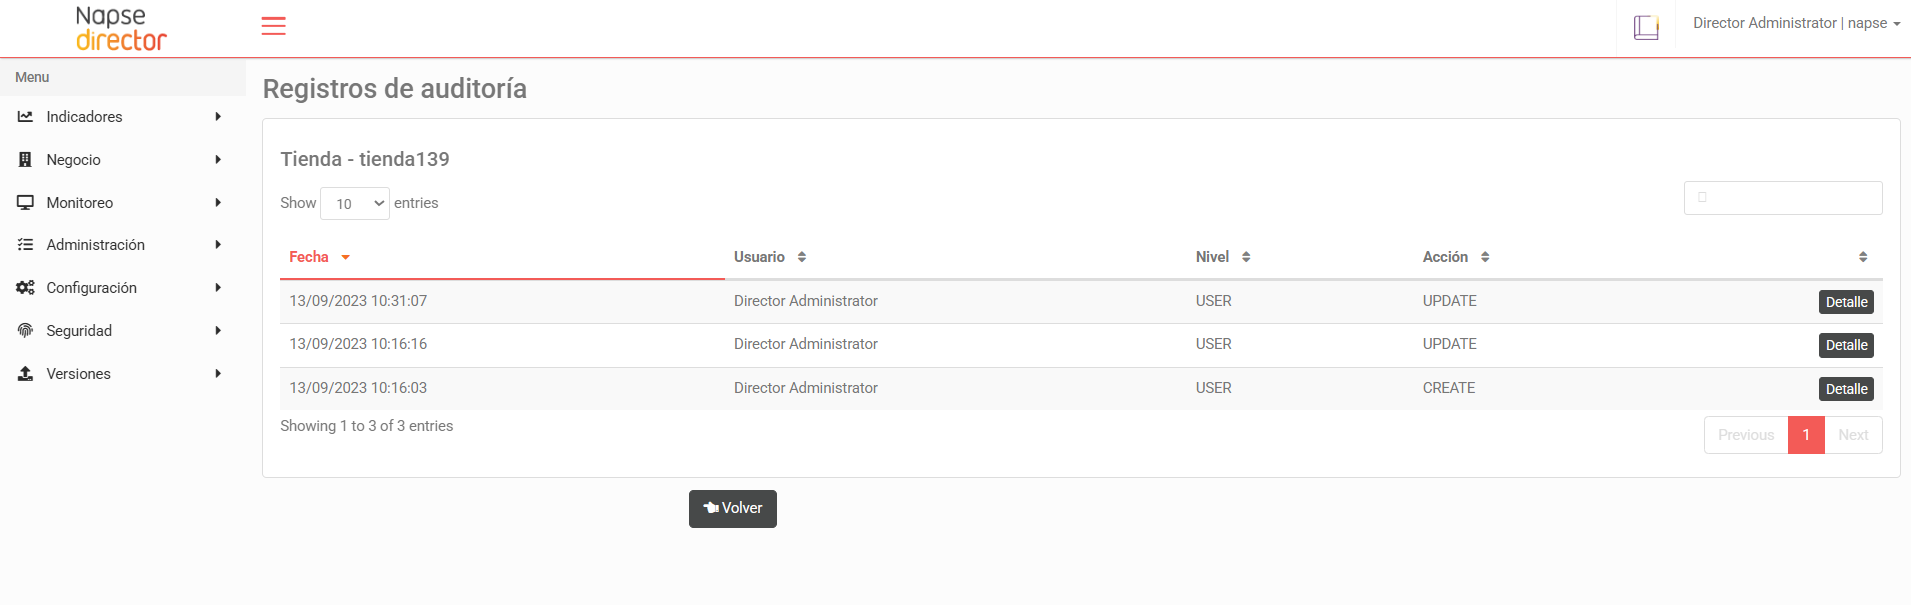Click the Versiones upload icon
1911x605 pixels.
(x=25, y=374)
